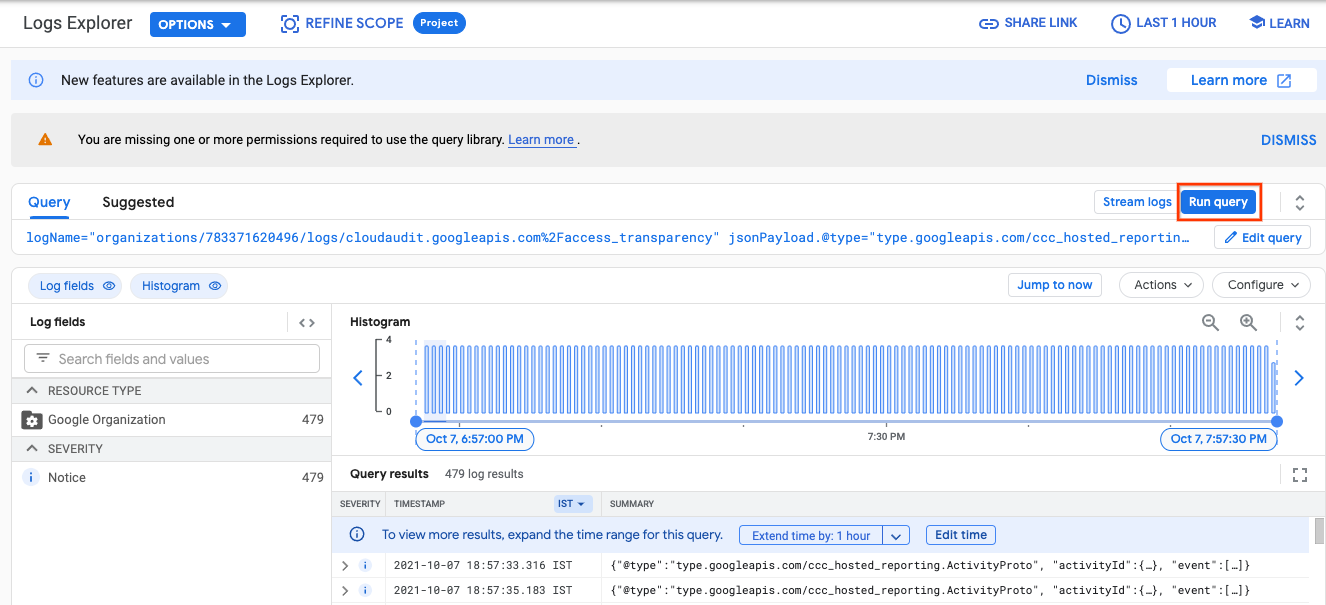
Task: Collapse the Log fields panel code icon
Action: 307,322
